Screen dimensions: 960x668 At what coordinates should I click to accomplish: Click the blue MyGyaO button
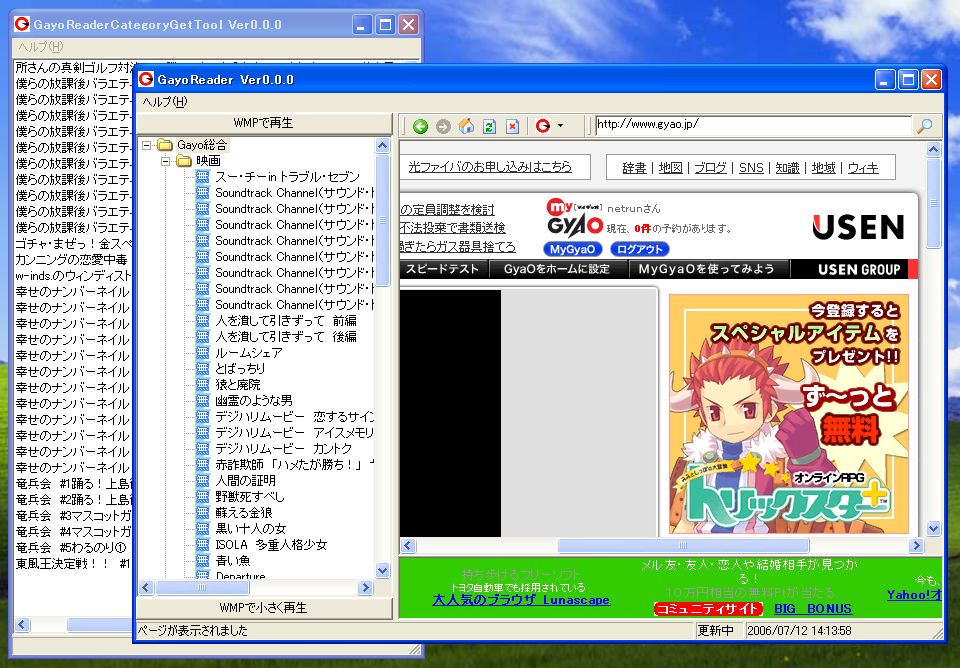click(x=572, y=249)
